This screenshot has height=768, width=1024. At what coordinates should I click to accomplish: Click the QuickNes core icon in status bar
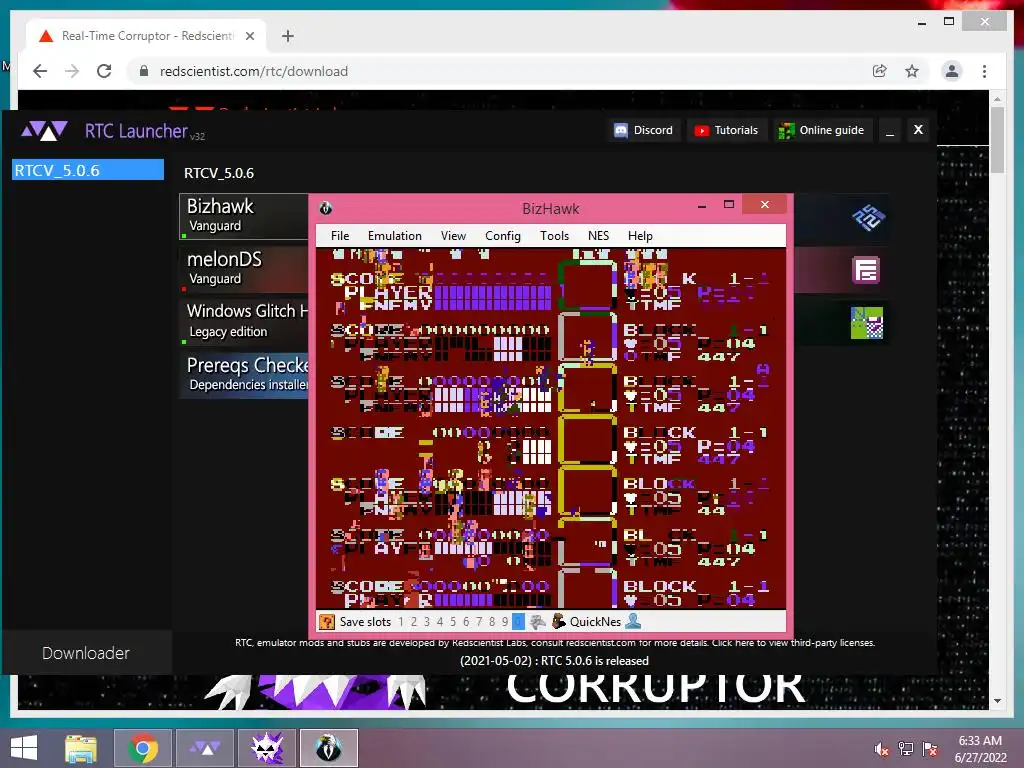pos(558,622)
